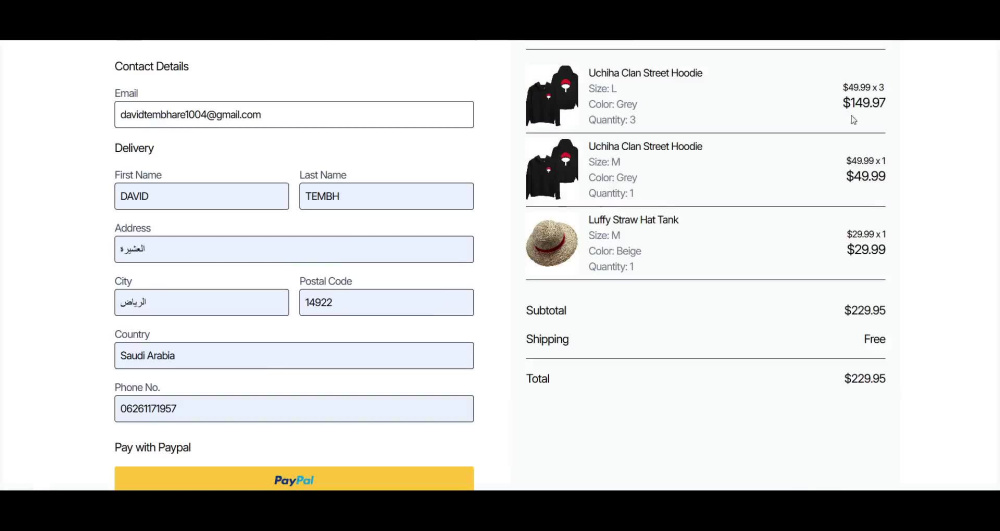Focus the First Name field containing DAVID
The height and width of the screenshot is (531, 1000).
click(202, 196)
